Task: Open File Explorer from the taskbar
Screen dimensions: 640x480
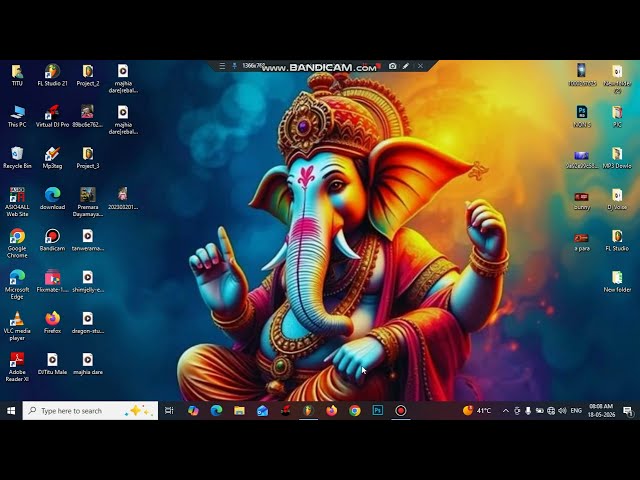Action: (x=239, y=411)
